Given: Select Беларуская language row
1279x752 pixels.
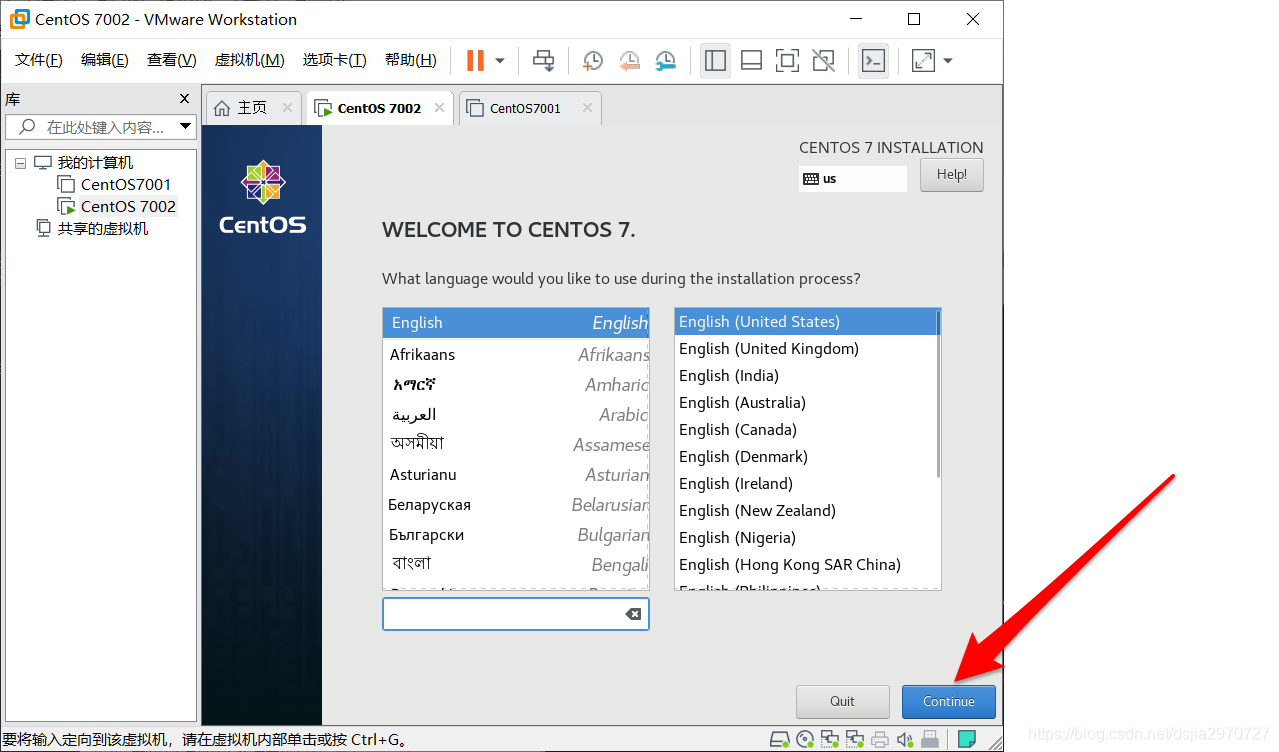Looking at the screenshot, I should pyautogui.click(x=516, y=504).
